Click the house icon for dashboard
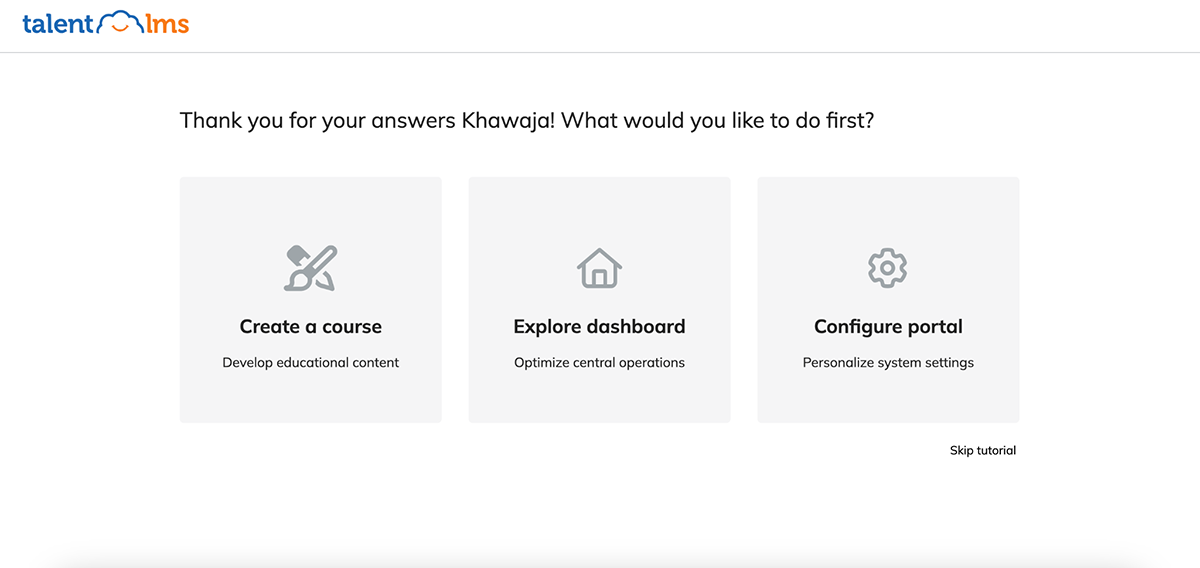1200x568 pixels. [599, 268]
